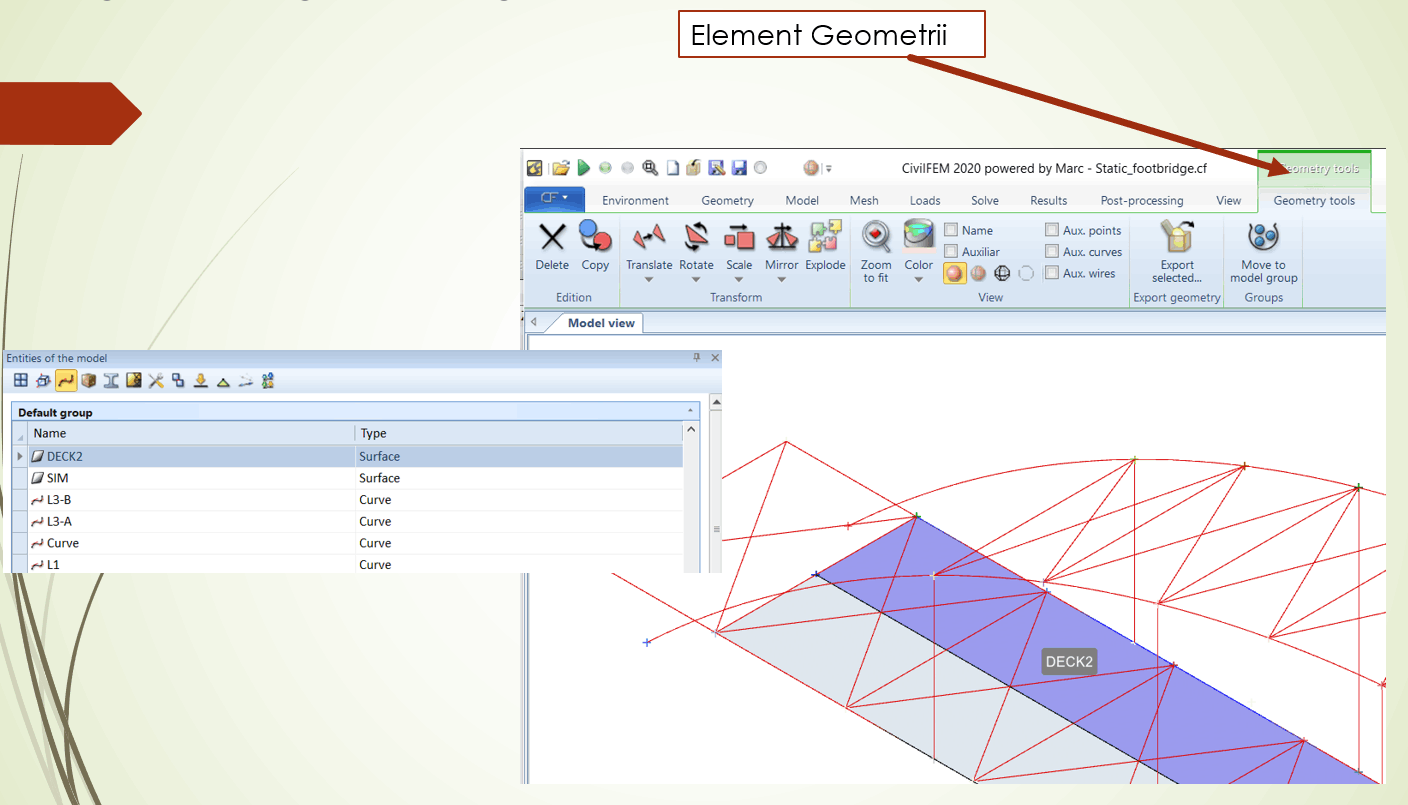Click the Zoom to fit icon
This screenshot has height=805, width=1408.
[876, 250]
